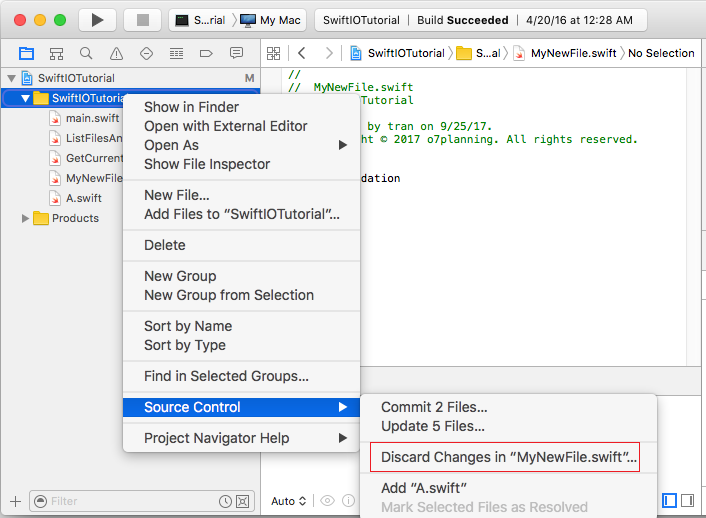The image size is (706, 518).
Task: Click the plus button below the navigator
Action: click(x=15, y=501)
